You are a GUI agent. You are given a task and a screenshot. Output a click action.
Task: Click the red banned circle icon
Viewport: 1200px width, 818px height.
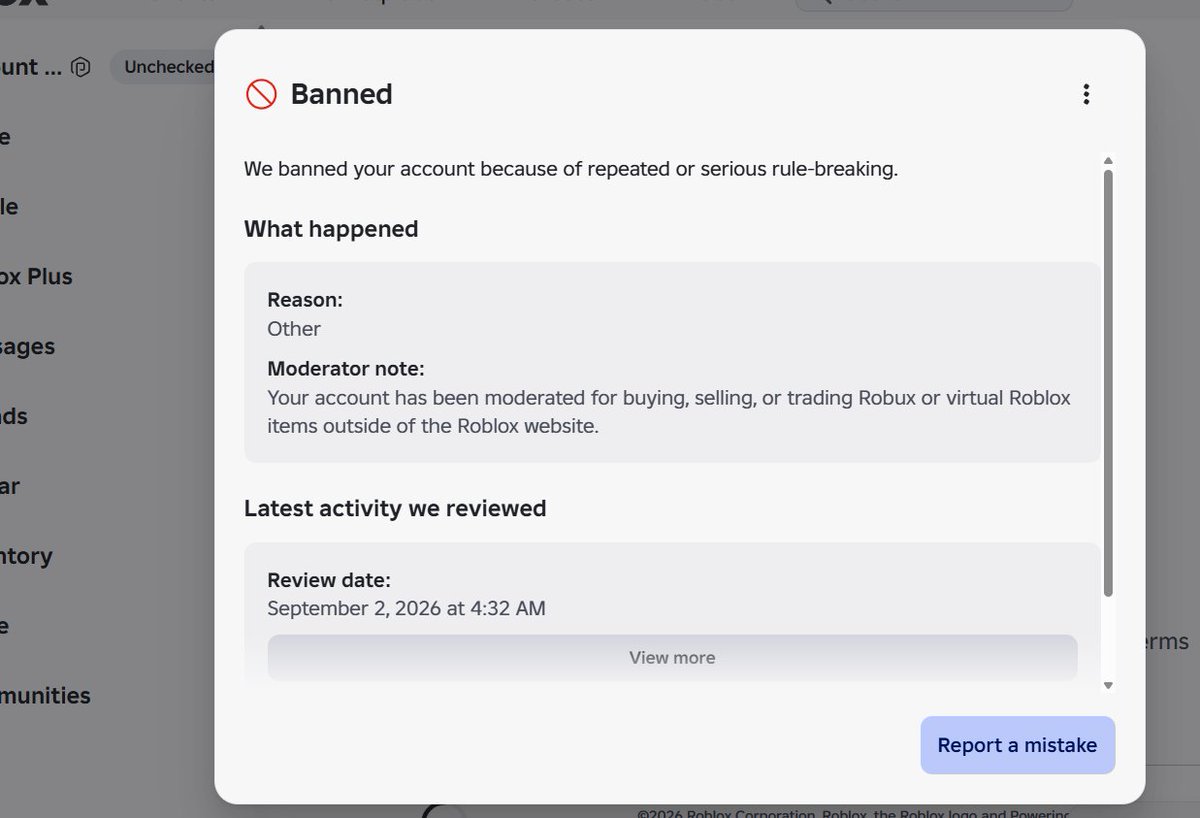(261, 94)
